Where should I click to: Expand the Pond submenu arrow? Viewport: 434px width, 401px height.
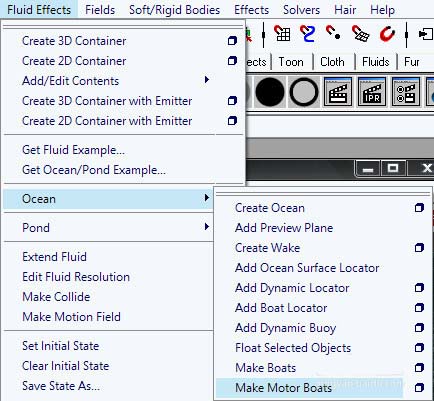207,227
